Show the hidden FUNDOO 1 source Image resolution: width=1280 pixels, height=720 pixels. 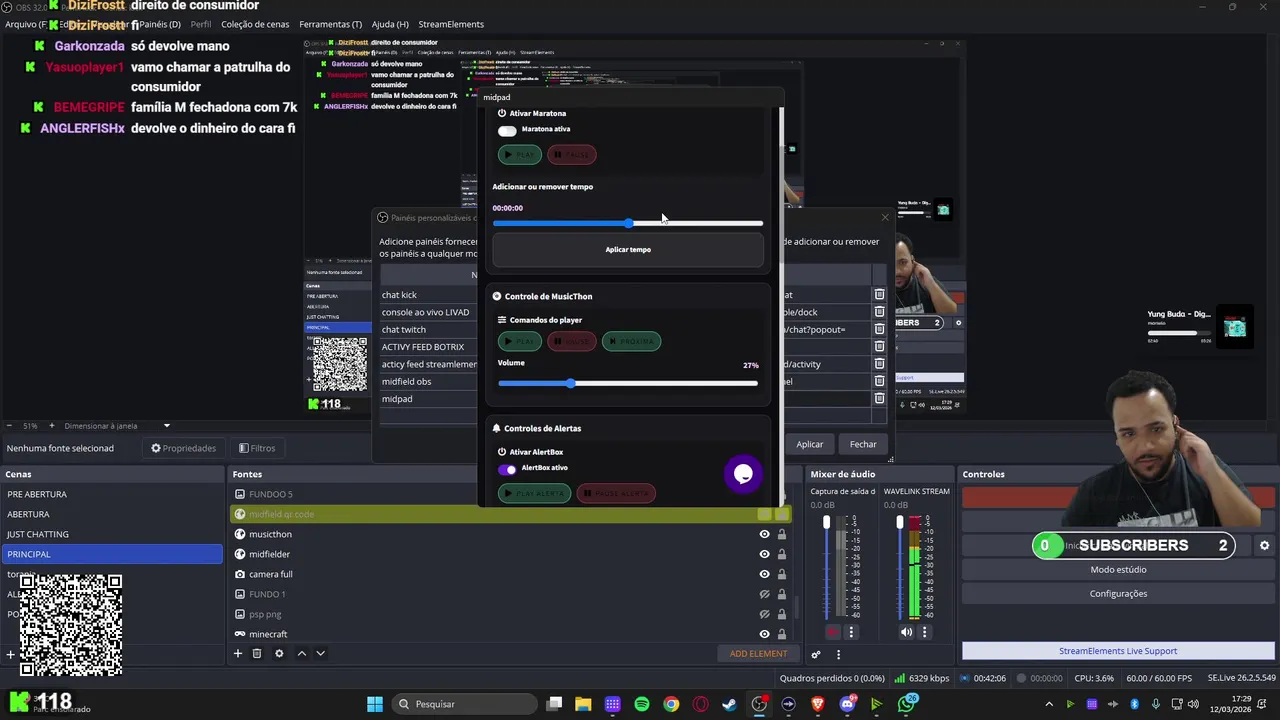(764, 594)
